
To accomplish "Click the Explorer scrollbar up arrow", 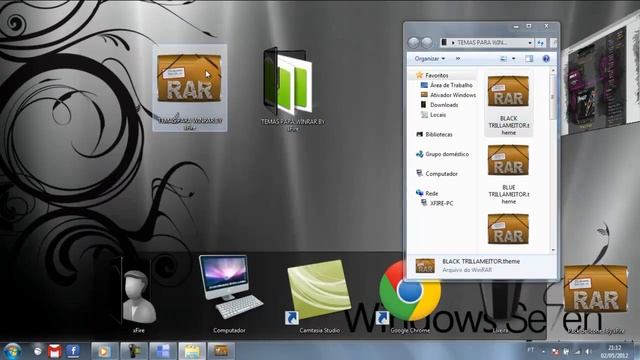I will (x=553, y=71).
